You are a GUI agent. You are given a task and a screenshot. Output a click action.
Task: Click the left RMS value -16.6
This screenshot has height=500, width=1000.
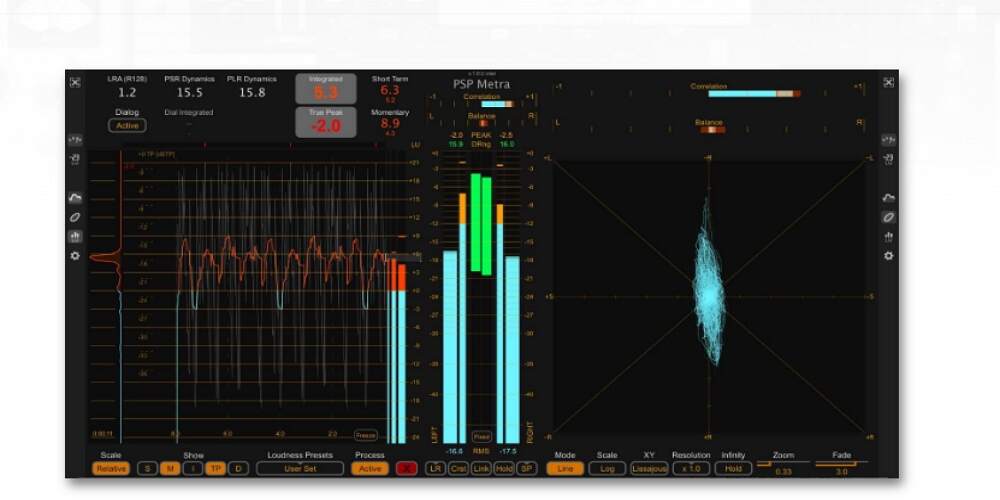tap(454, 451)
